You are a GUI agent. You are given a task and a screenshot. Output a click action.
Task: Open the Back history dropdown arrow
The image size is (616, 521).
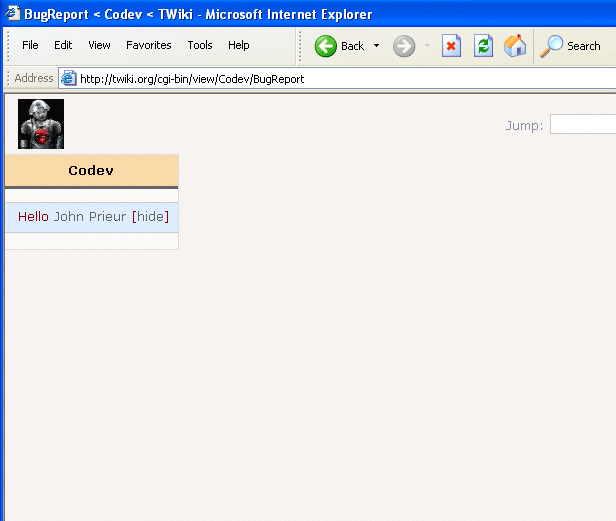tap(376, 46)
